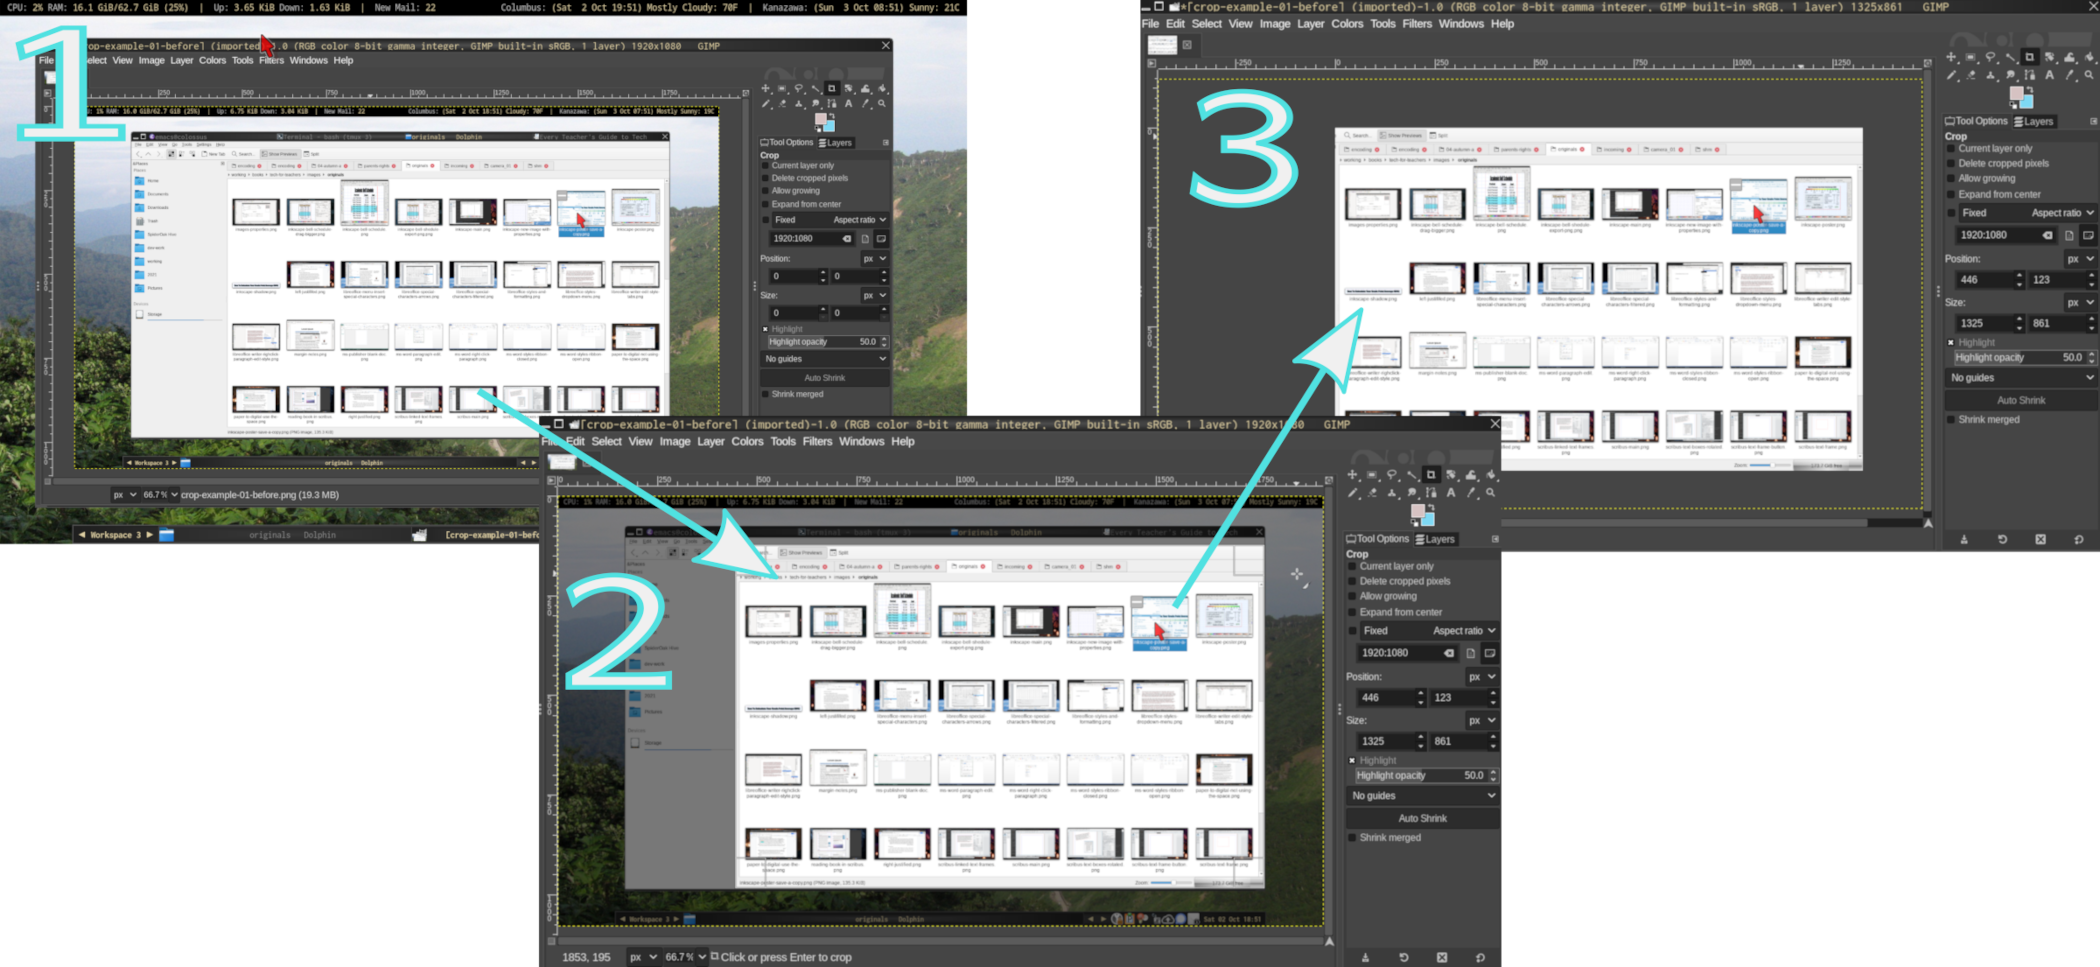The image size is (2100, 967).
Task: Select the Eraser tool in step 2 window
Action: (x=1372, y=493)
